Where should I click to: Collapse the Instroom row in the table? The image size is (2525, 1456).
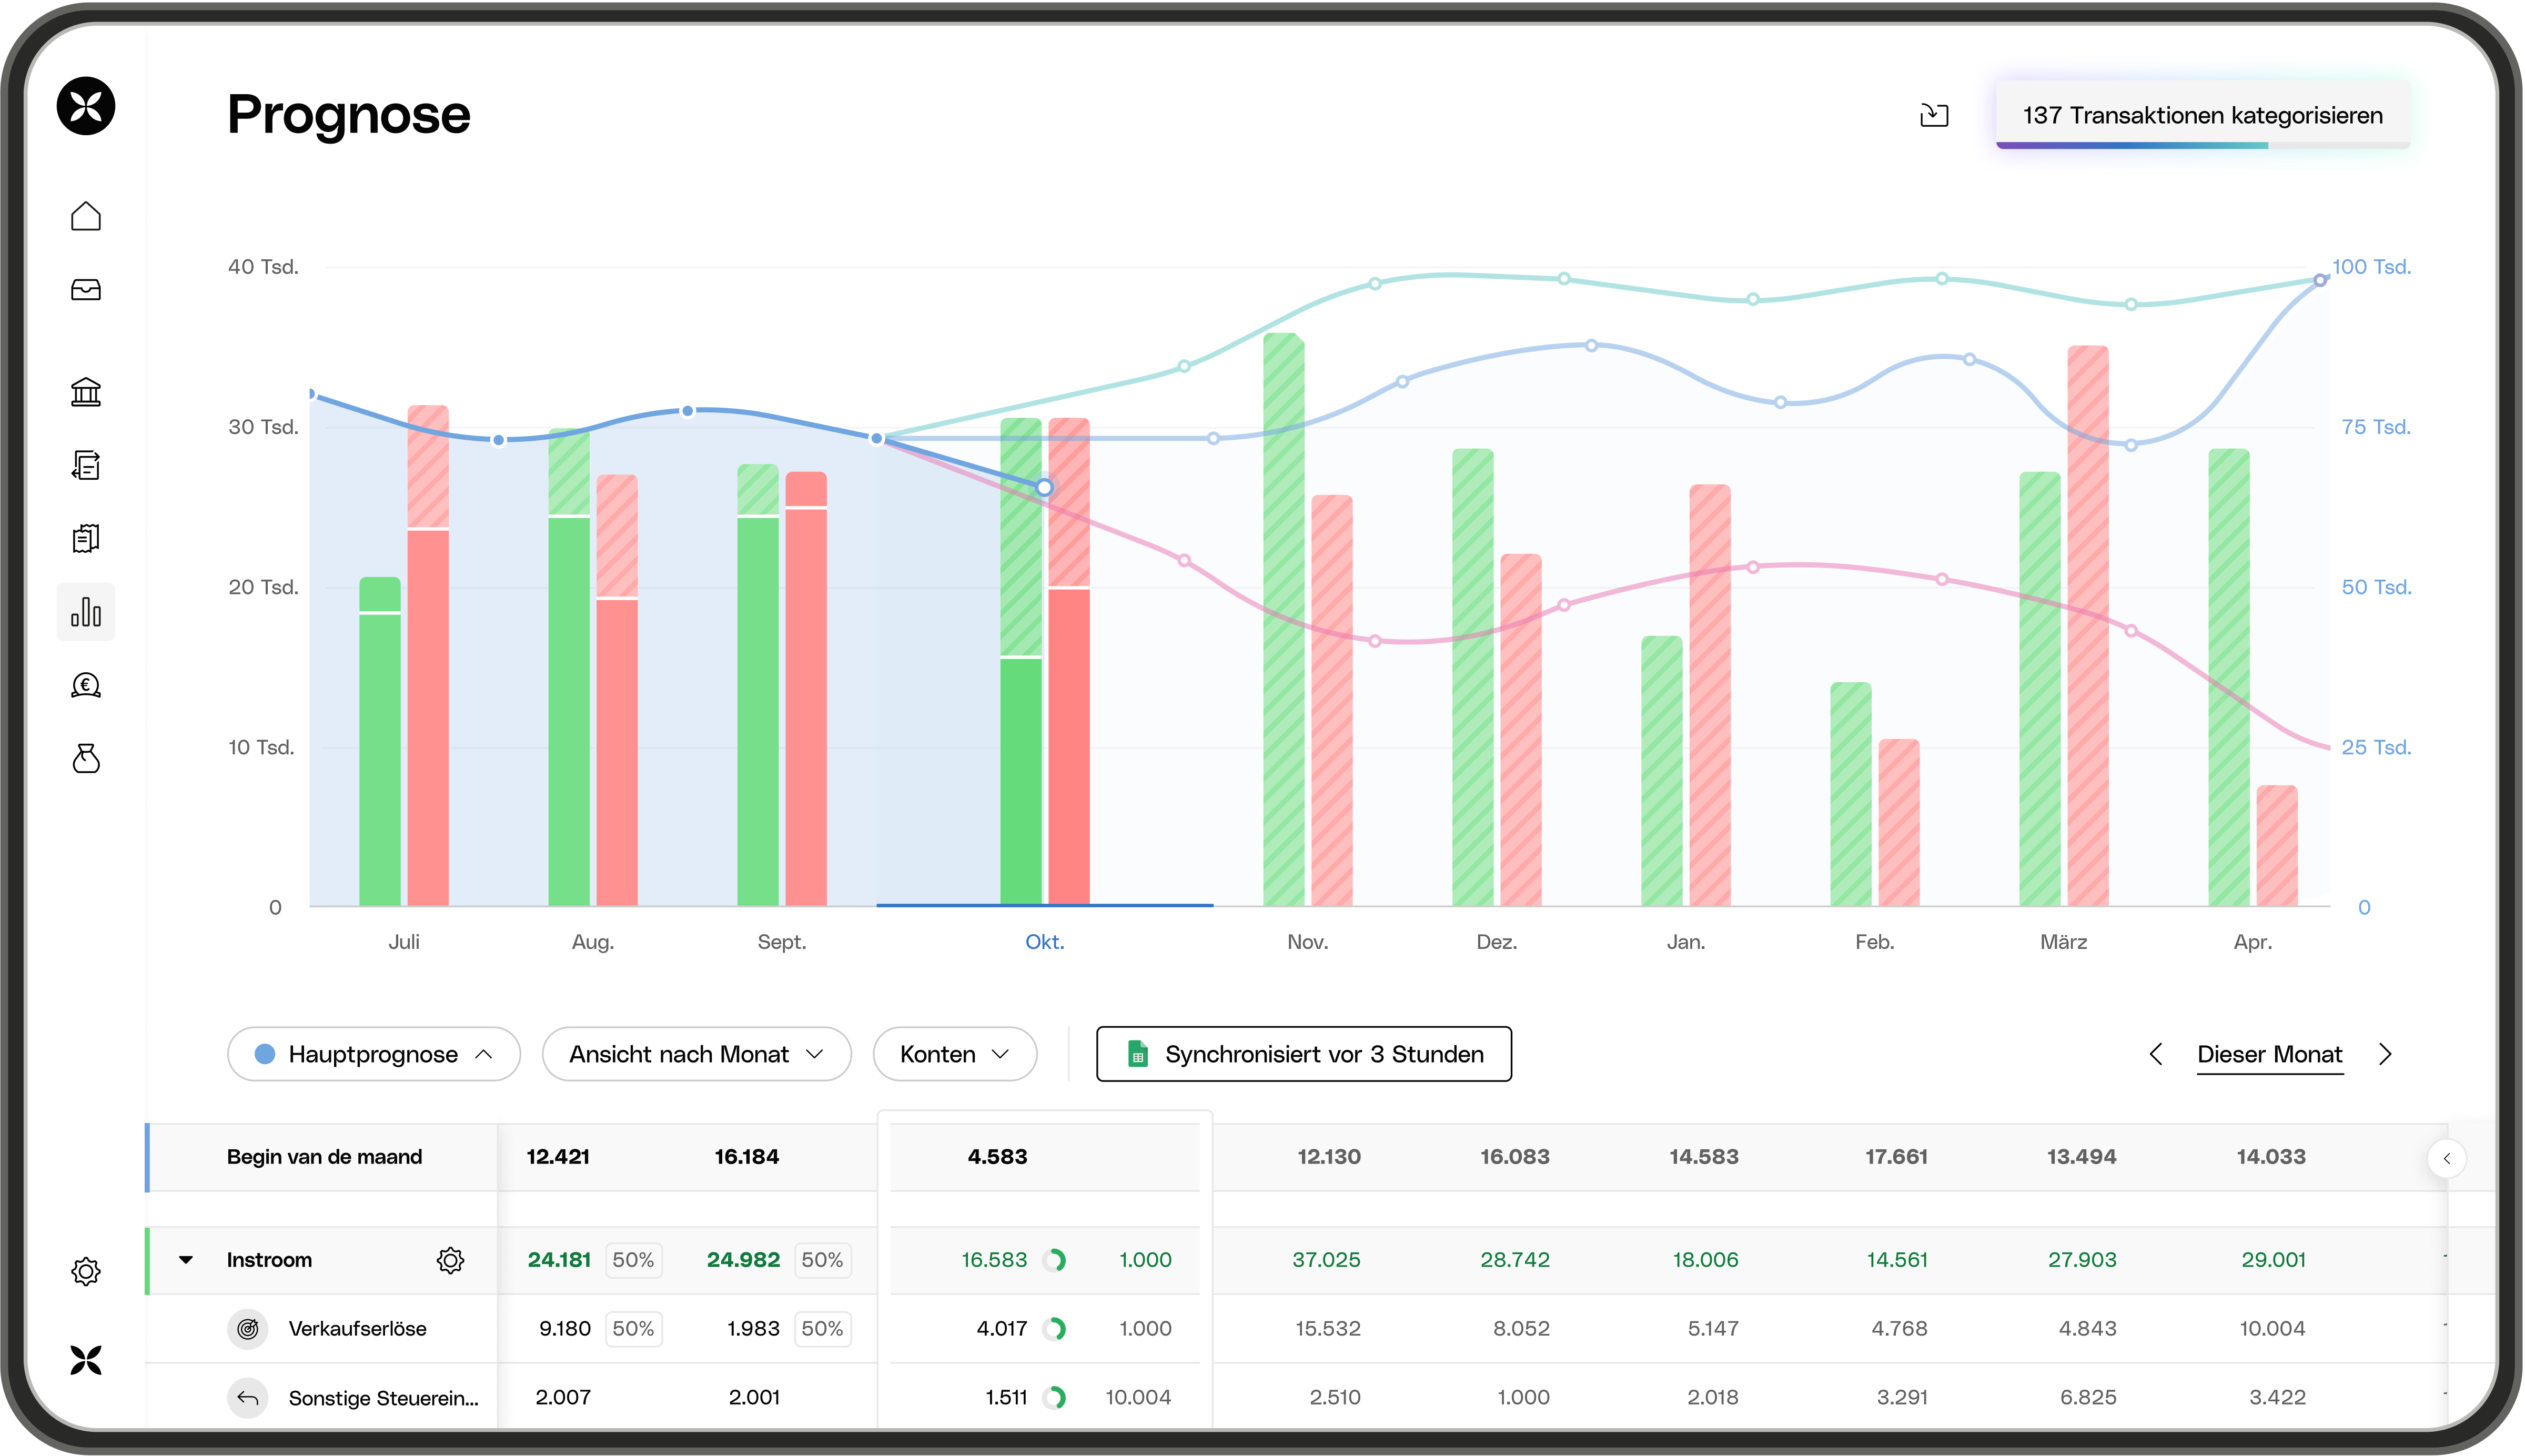[186, 1260]
